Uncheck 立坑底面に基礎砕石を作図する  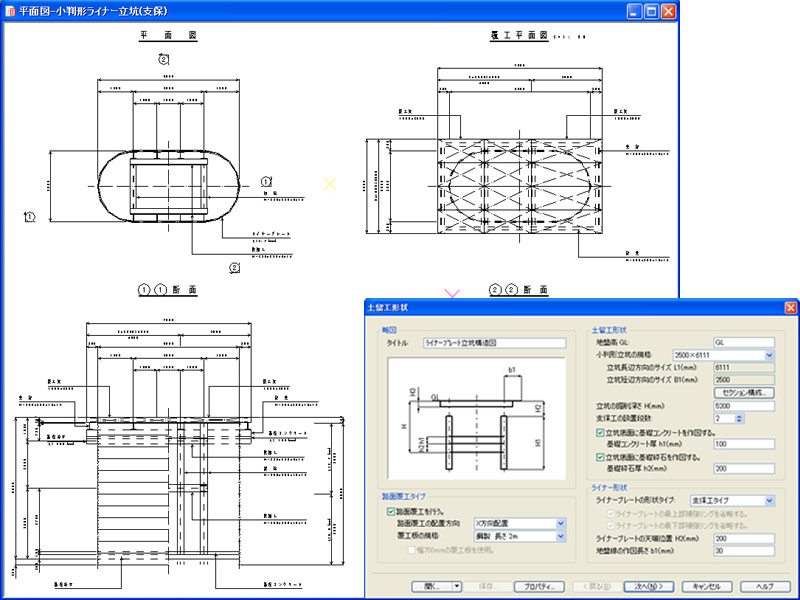(600, 456)
